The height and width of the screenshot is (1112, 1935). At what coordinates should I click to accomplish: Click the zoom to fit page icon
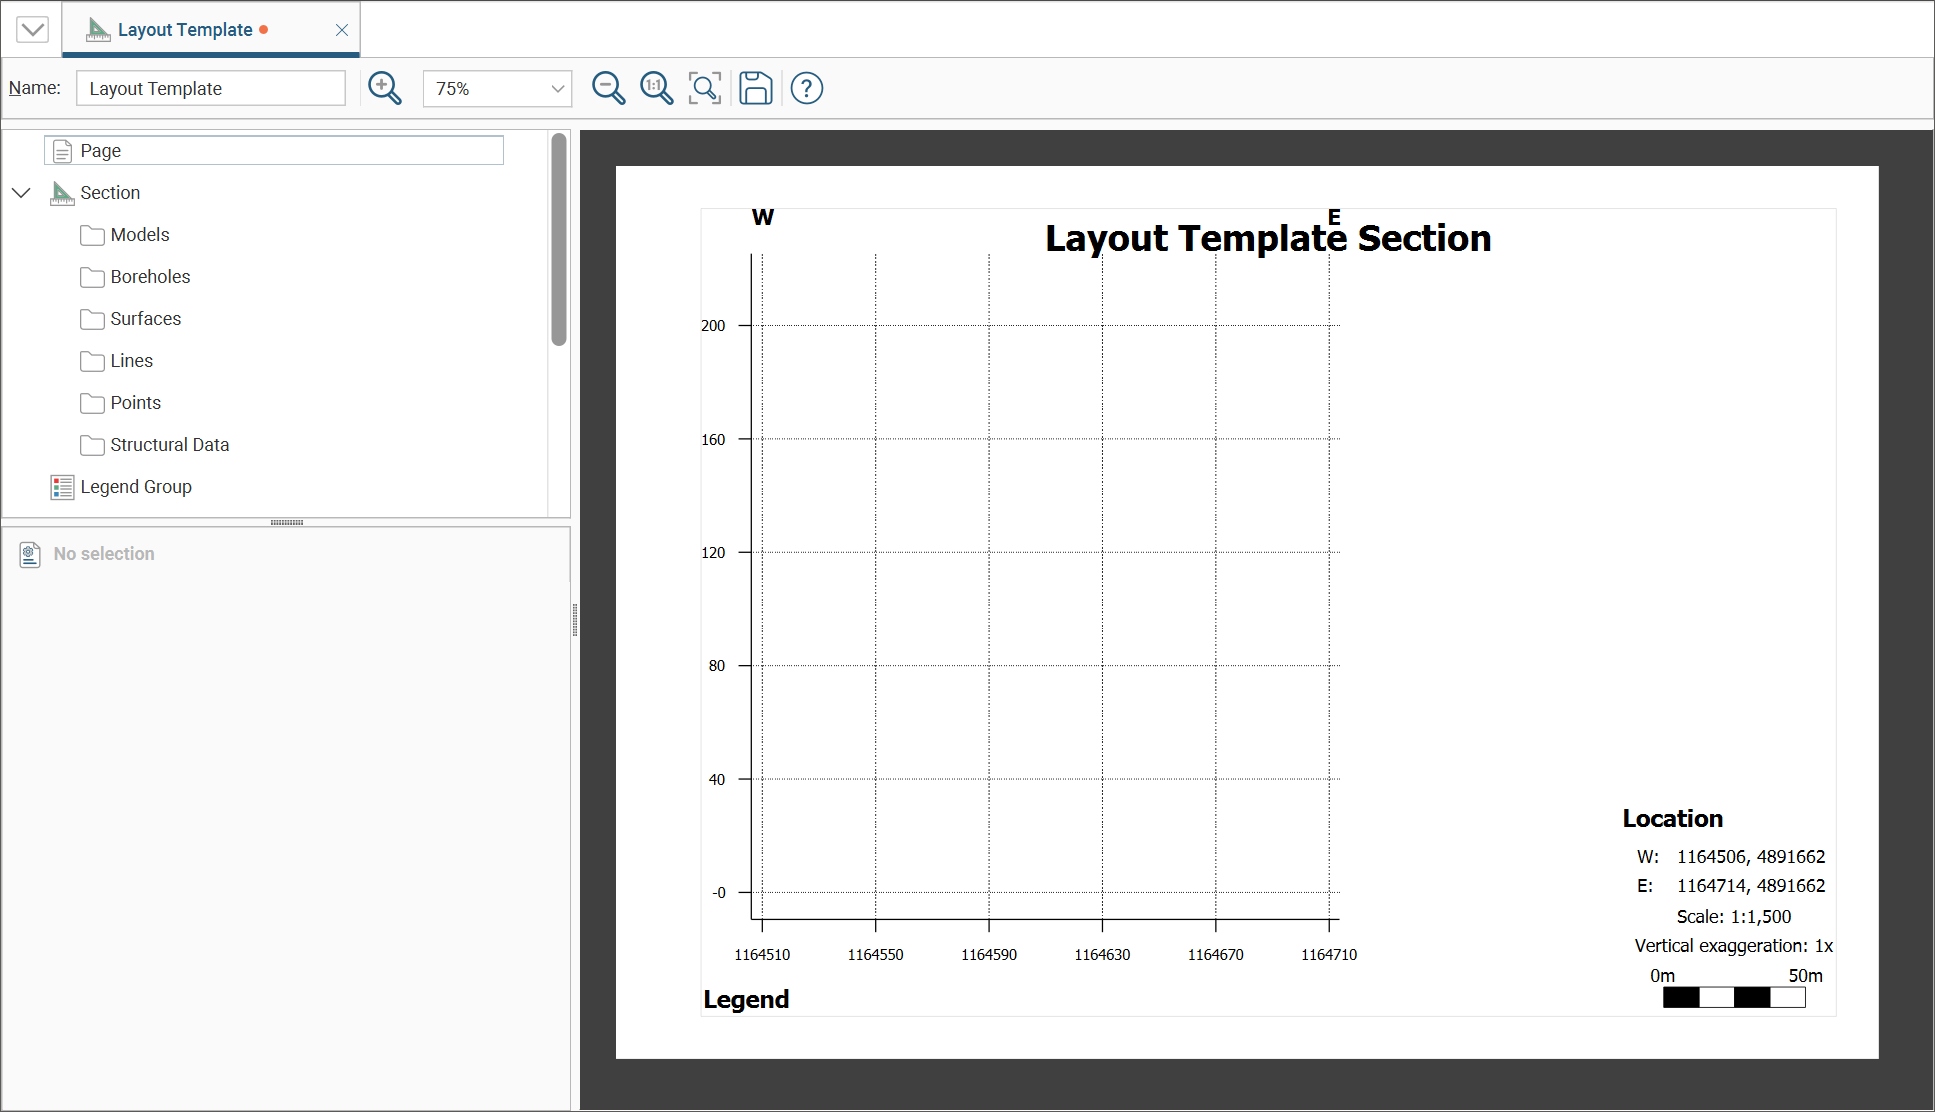705,88
